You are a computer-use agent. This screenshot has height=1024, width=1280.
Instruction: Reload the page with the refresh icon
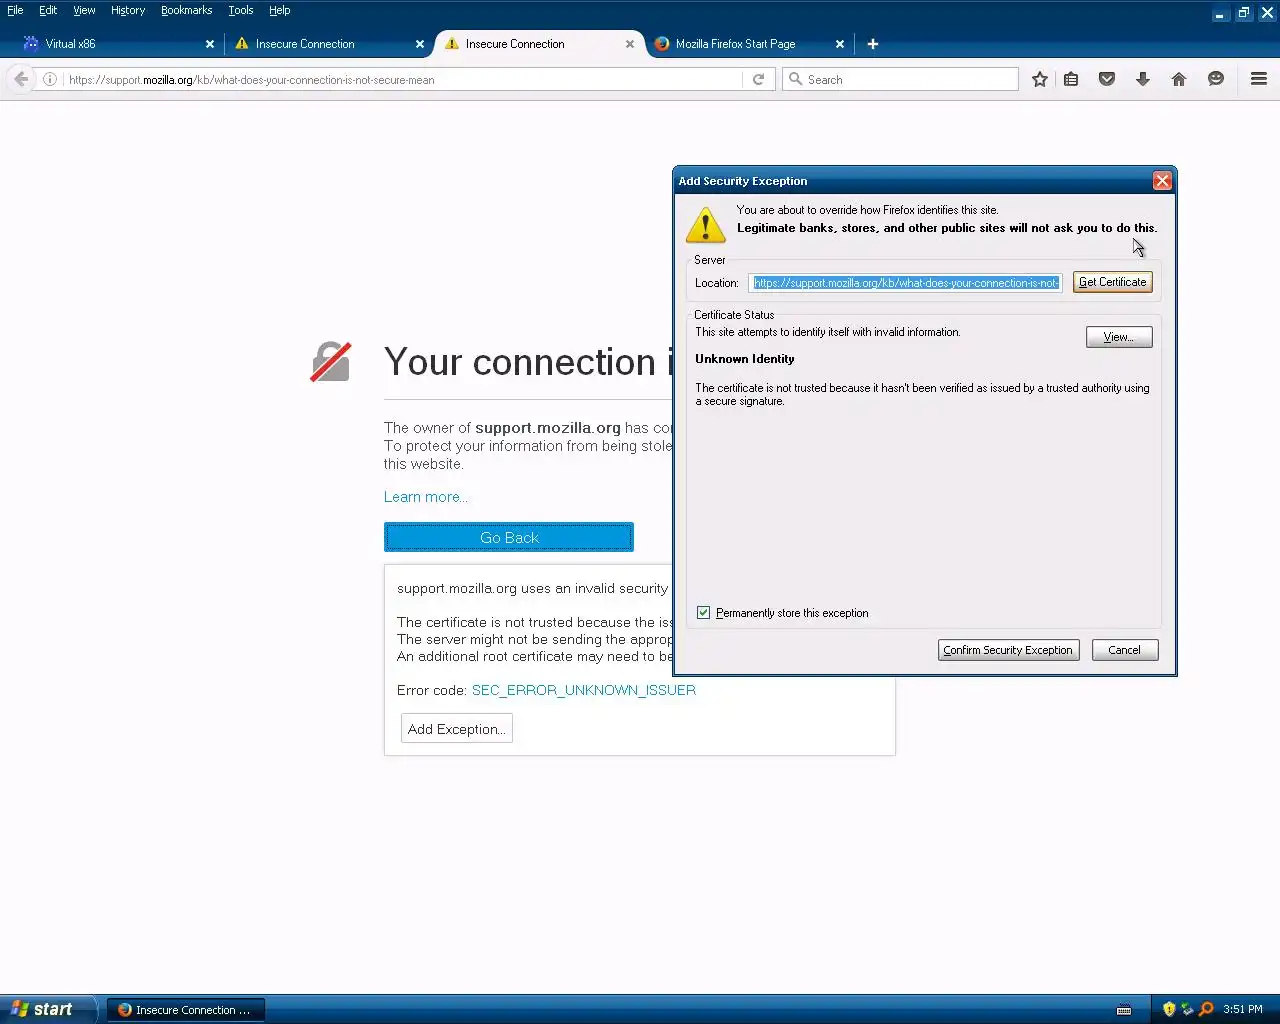click(x=758, y=79)
